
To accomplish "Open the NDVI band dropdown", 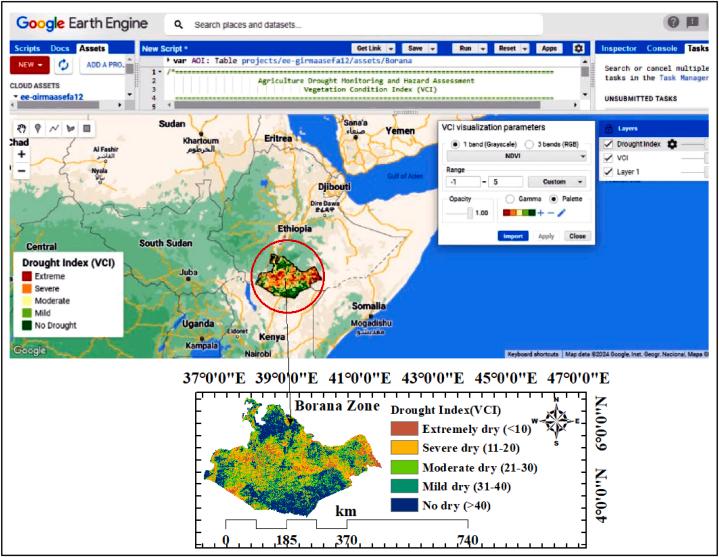I will coord(516,158).
